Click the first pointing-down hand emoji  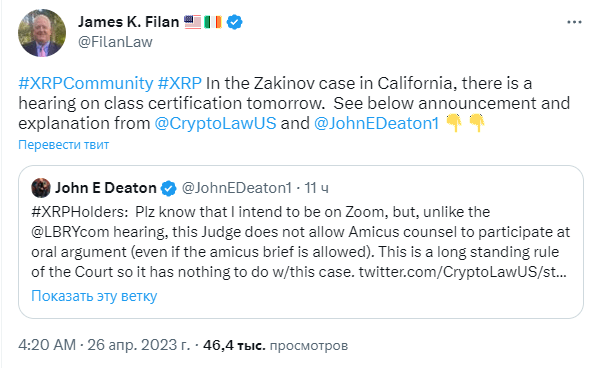(454, 123)
